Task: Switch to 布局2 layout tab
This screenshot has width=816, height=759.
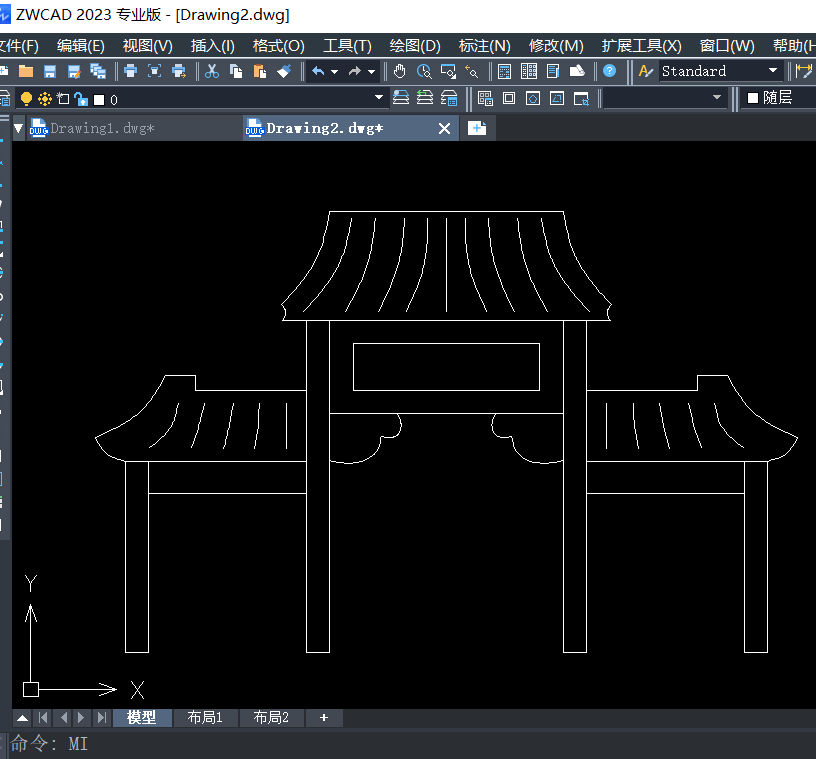Action: 271,717
